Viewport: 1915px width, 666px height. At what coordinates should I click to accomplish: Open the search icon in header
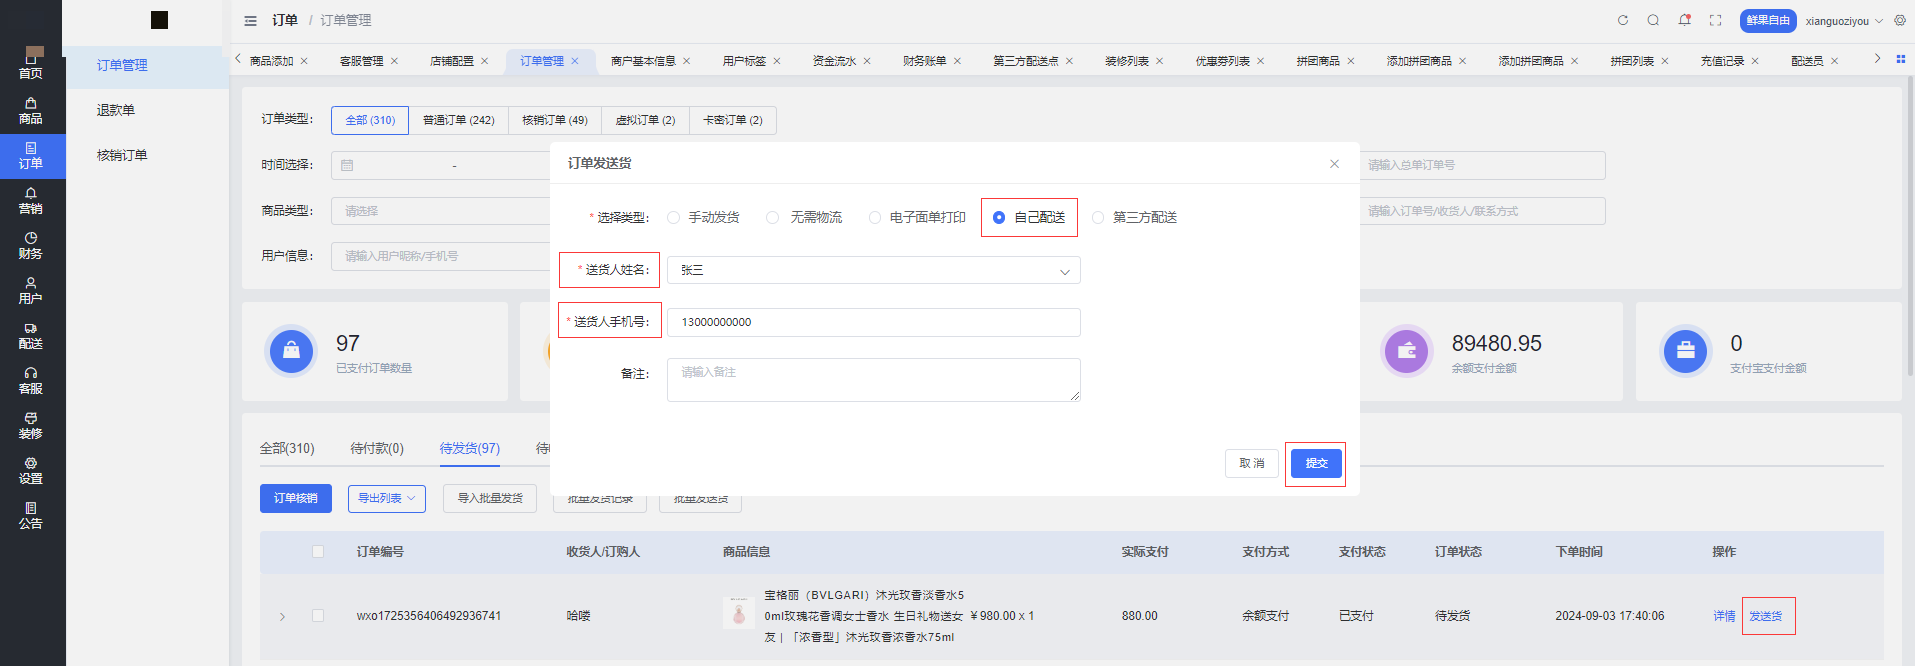click(1653, 20)
